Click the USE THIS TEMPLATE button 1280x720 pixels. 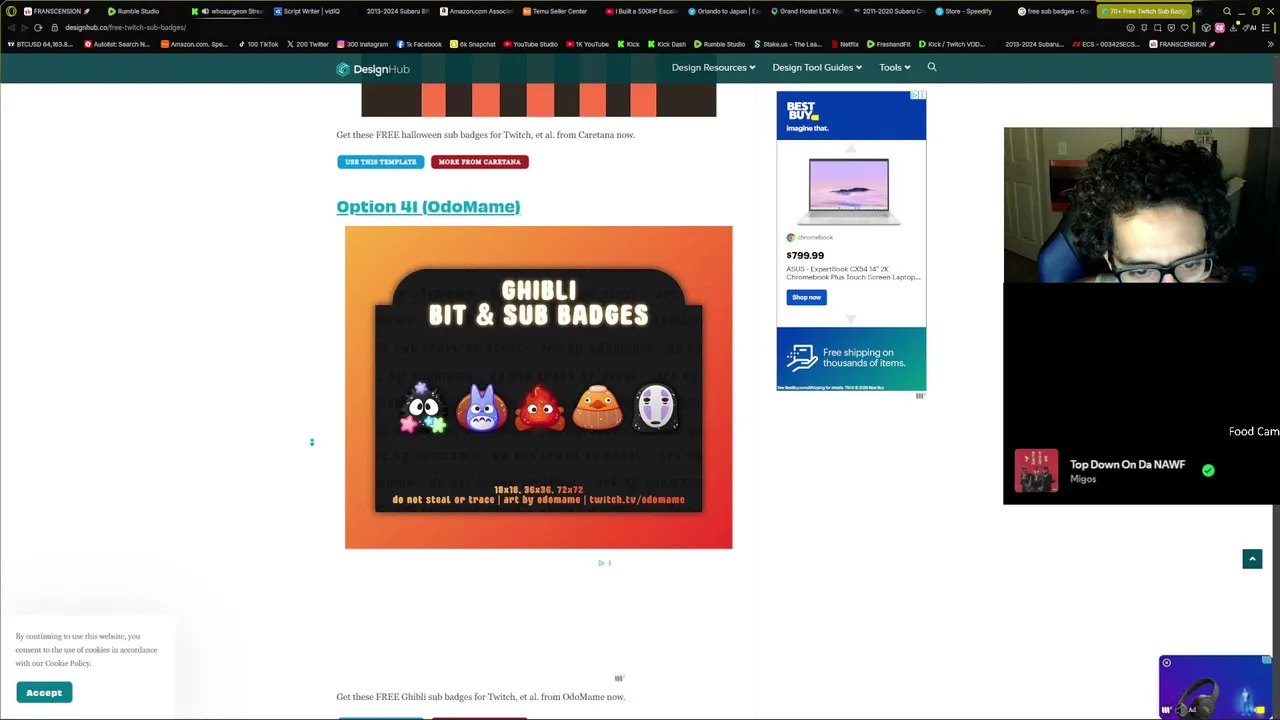point(380,162)
